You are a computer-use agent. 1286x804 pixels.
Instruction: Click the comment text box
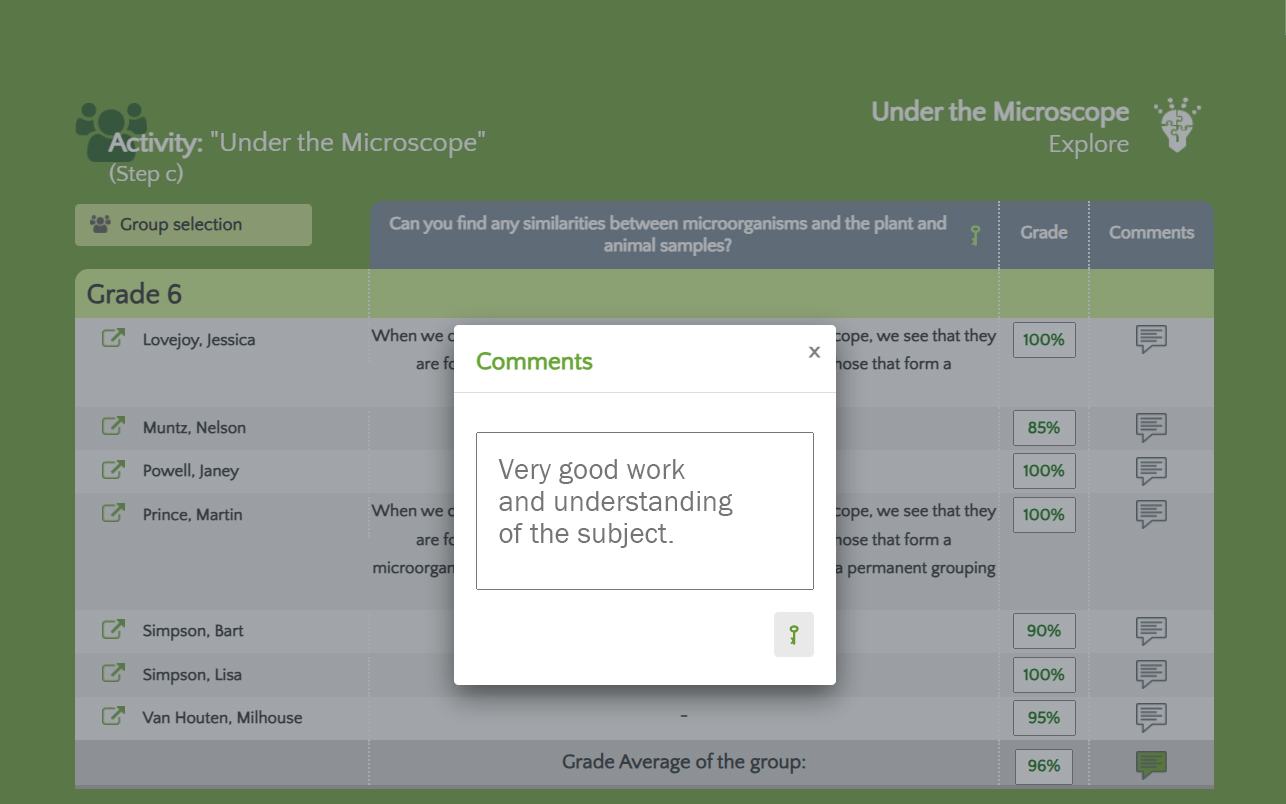pos(644,510)
